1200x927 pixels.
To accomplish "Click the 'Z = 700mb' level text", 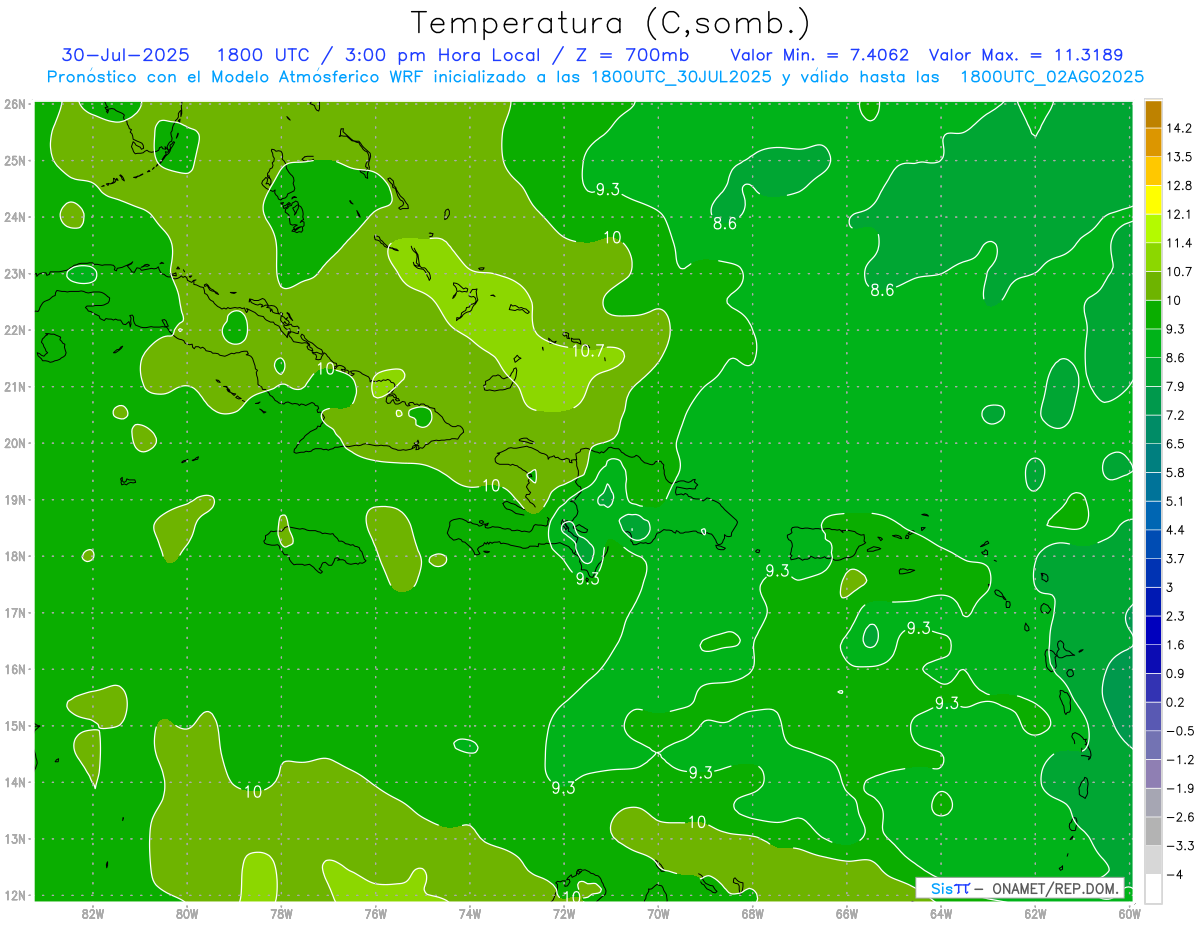I will (x=629, y=55).
